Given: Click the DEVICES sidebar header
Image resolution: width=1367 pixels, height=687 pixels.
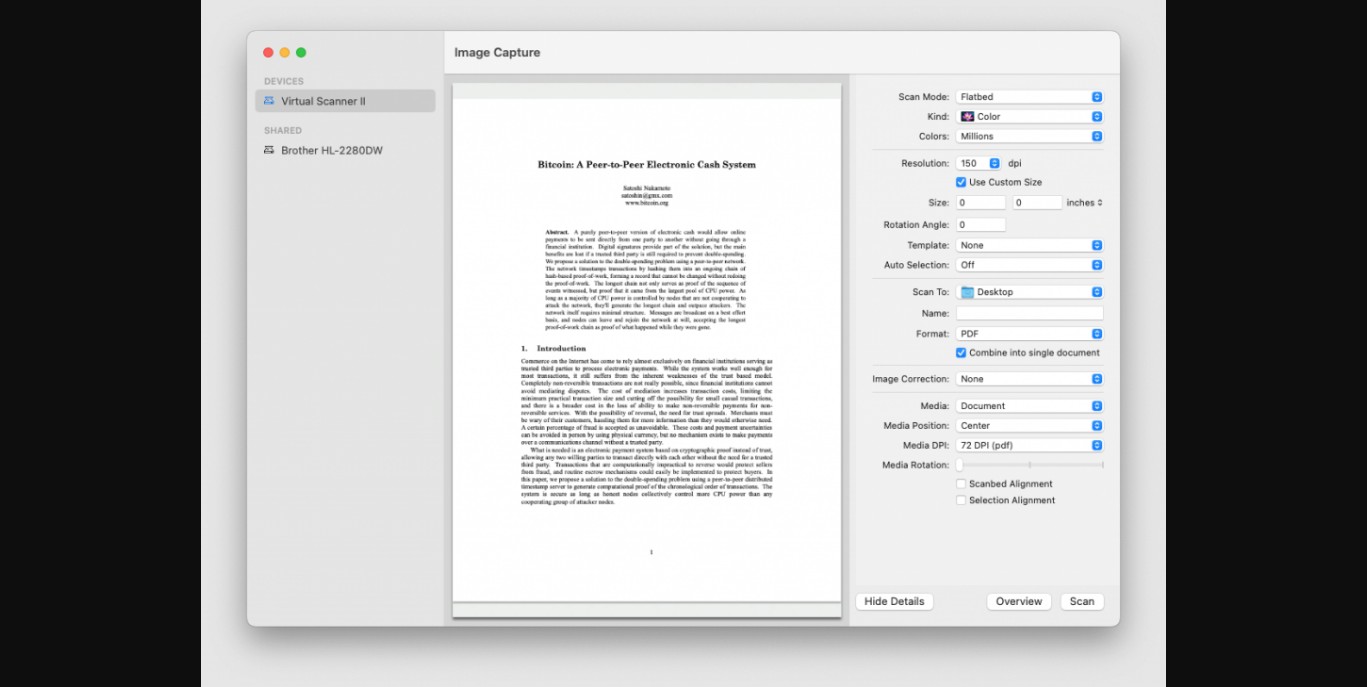Looking at the screenshot, I should 284,81.
